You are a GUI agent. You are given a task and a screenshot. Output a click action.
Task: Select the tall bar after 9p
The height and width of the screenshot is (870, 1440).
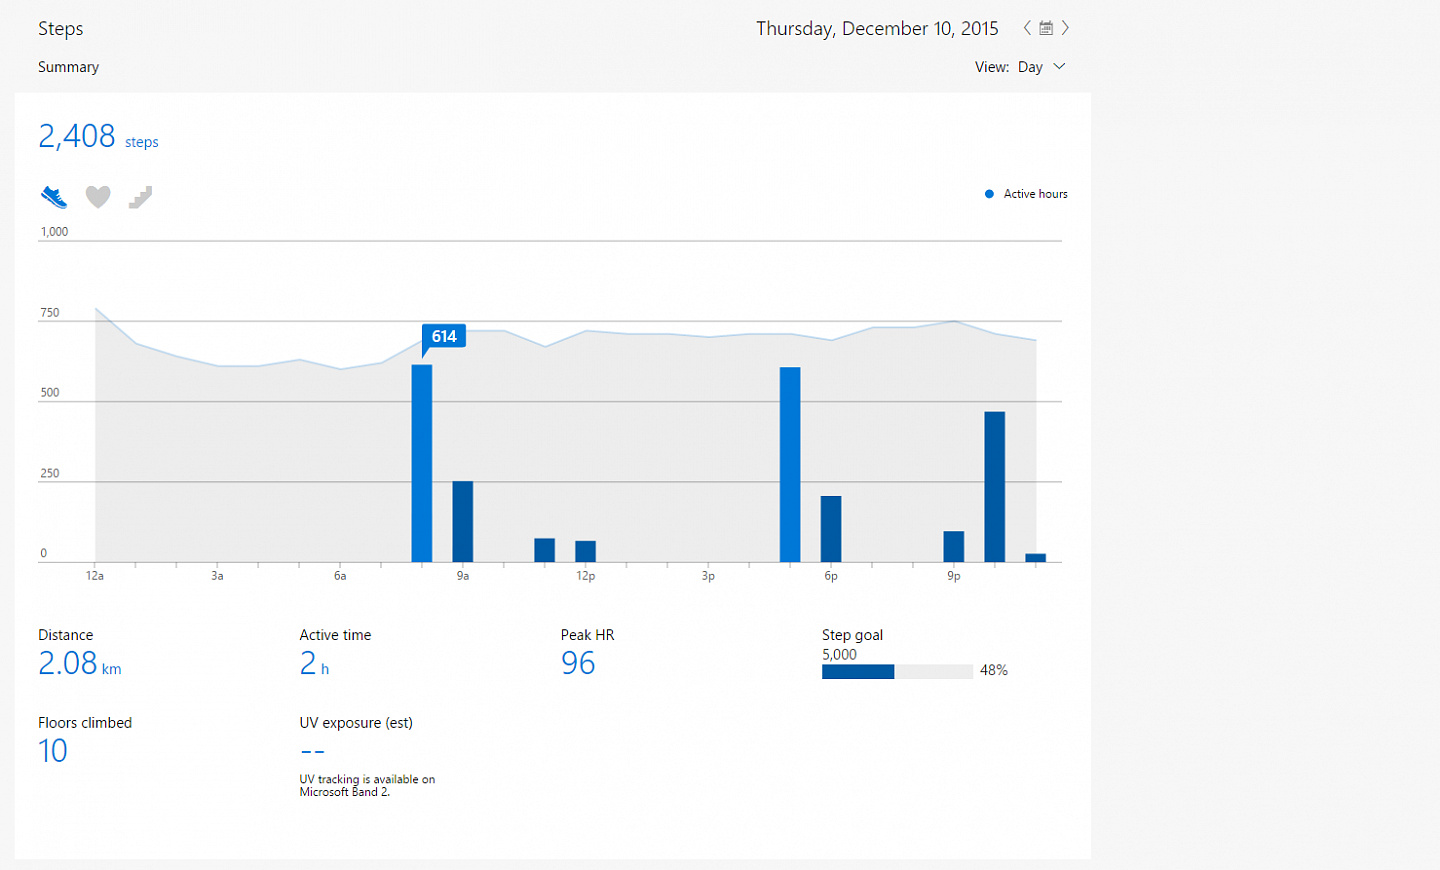pos(994,487)
